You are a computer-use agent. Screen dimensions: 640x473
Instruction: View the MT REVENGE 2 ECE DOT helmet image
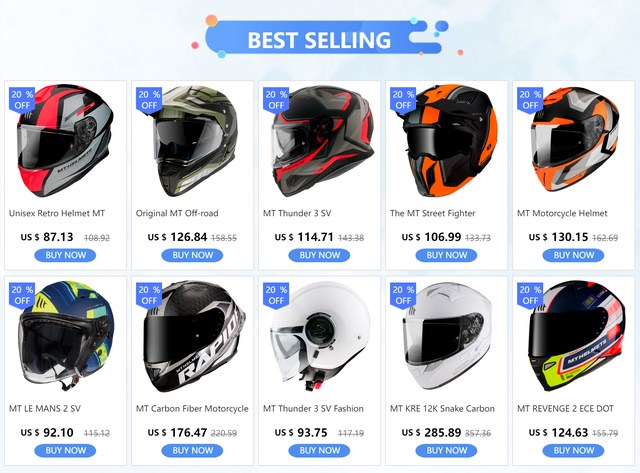576,336
